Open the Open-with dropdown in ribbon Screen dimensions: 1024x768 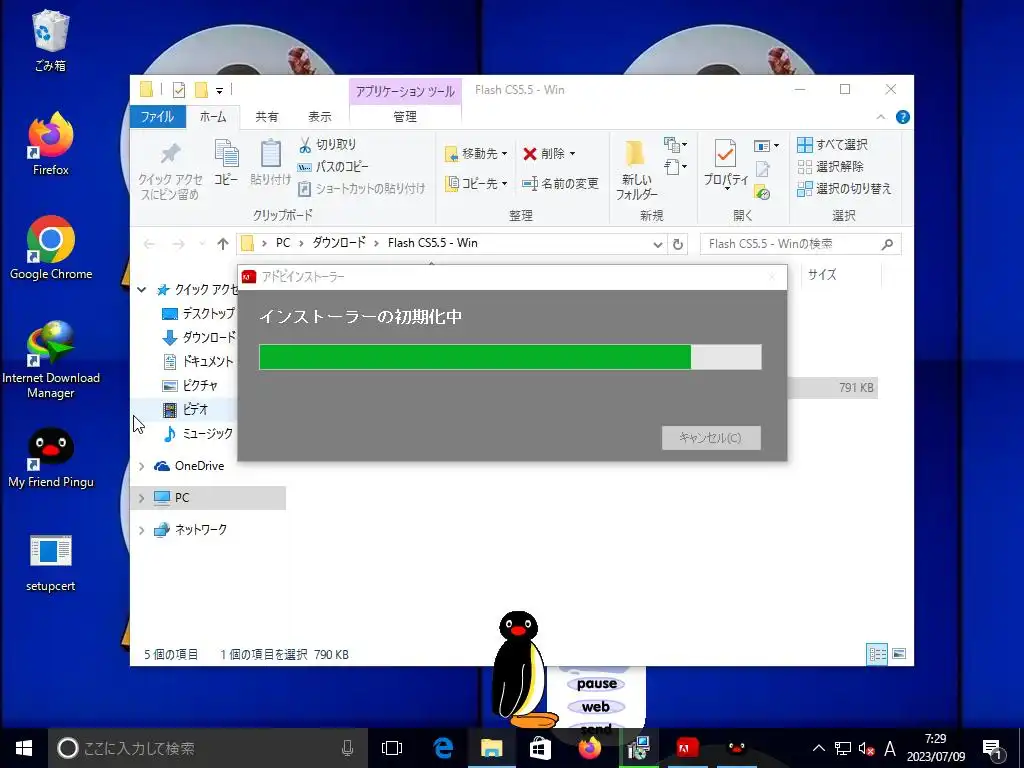pos(766,146)
